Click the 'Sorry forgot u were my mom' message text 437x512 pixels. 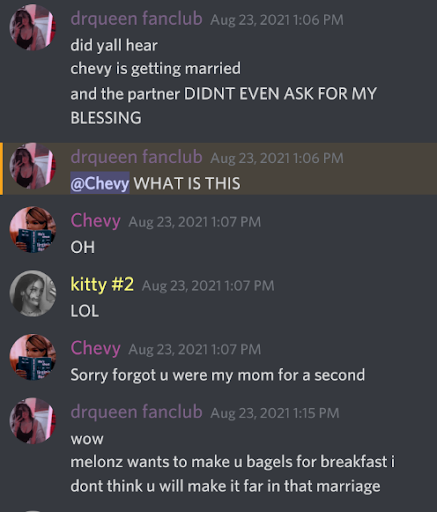point(217,375)
